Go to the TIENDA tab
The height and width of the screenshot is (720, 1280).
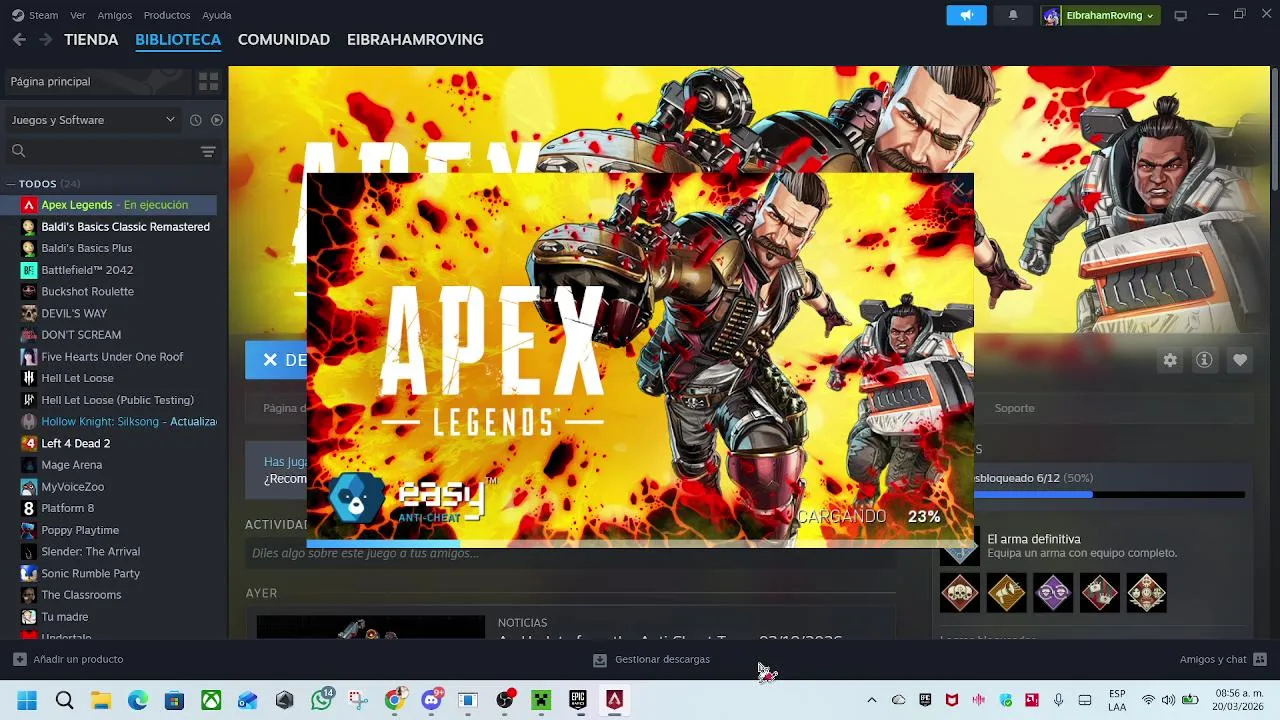(x=91, y=40)
